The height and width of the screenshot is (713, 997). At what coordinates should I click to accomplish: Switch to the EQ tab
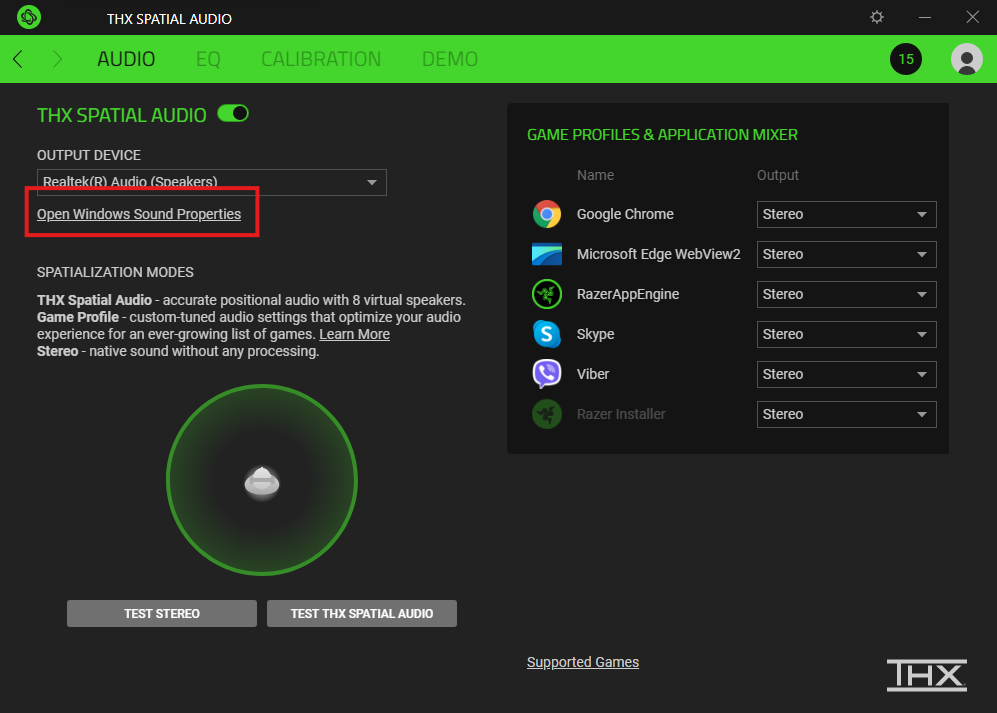click(208, 59)
